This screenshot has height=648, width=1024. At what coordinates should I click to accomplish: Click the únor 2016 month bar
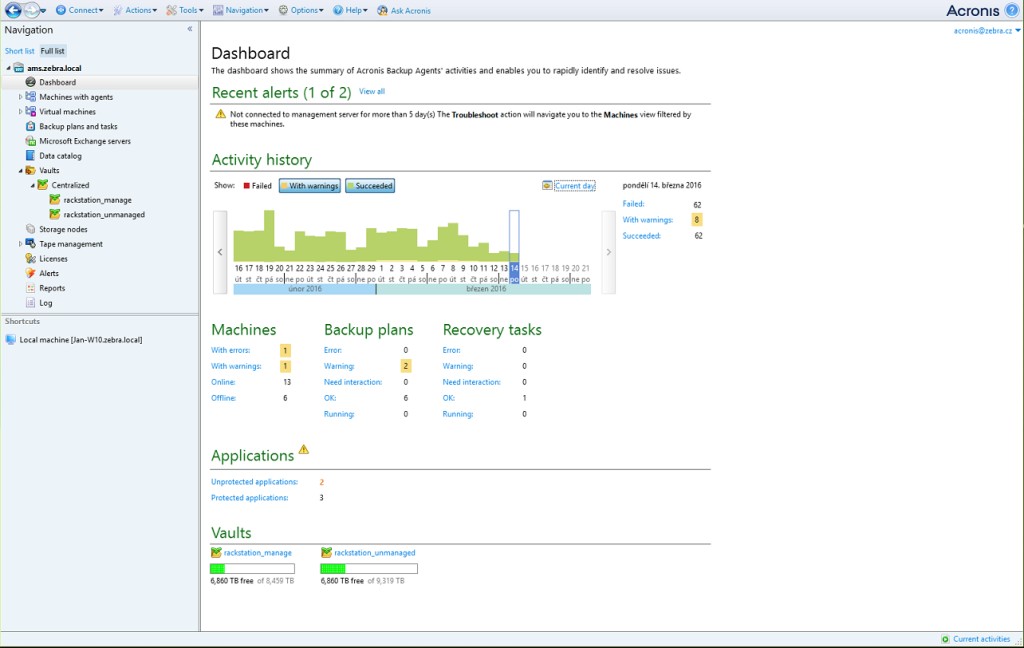tap(305, 289)
